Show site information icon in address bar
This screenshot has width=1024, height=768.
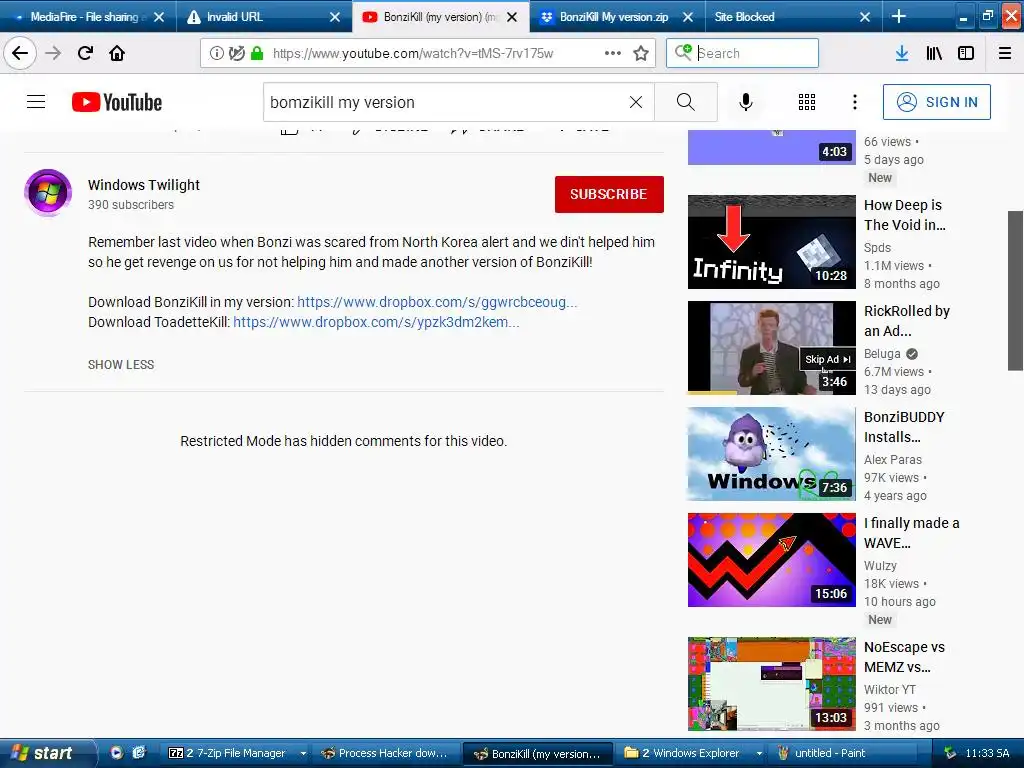tap(216, 53)
